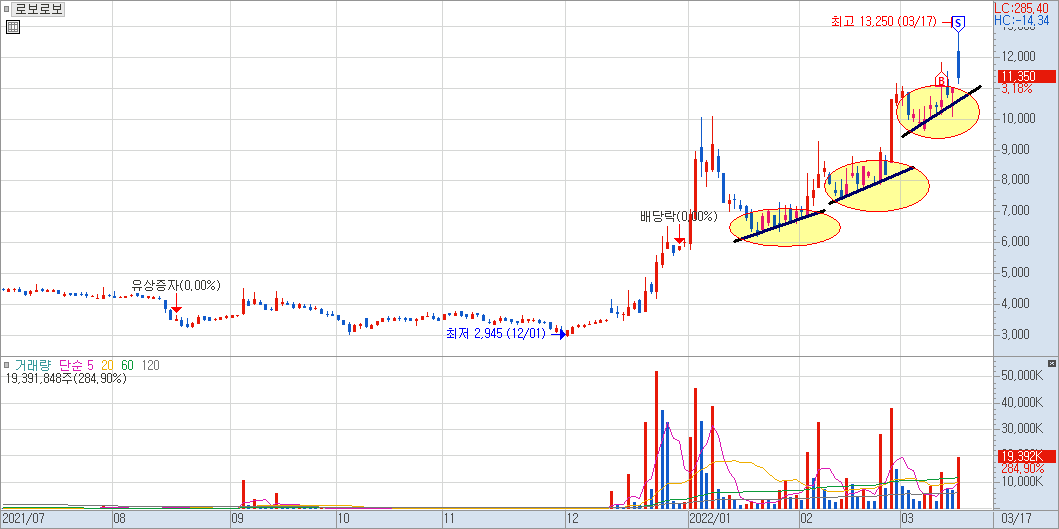Select the green 60 moving average label
1059x529 pixels.
click(127, 366)
